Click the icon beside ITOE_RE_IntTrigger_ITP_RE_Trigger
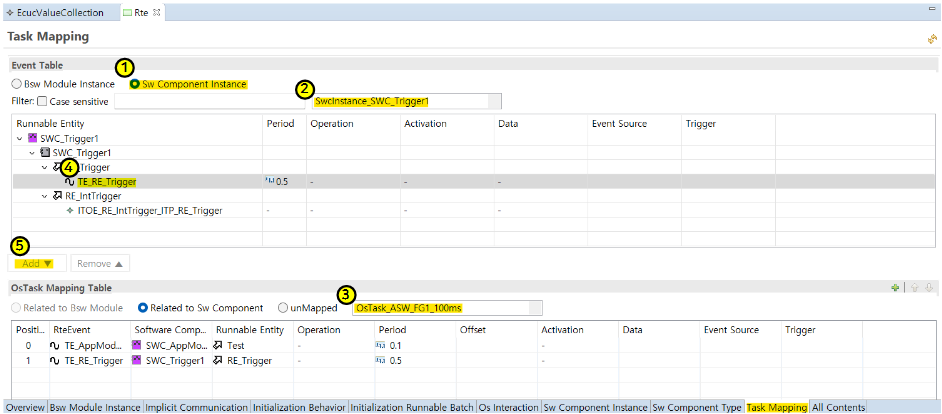This screenshot has height=414, width=942. (x=70, y=210)
